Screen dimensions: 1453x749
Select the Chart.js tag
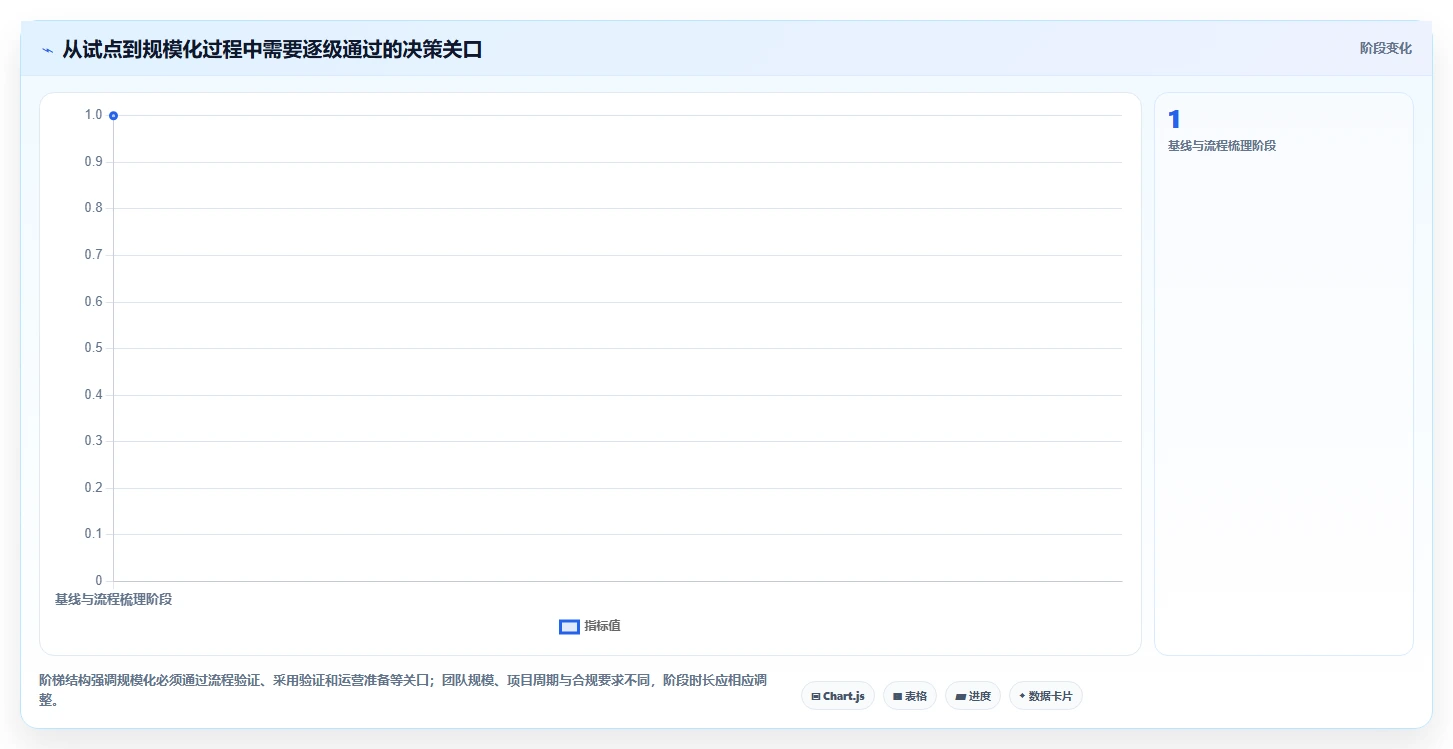pyautogui.click(x=838, y=696)
